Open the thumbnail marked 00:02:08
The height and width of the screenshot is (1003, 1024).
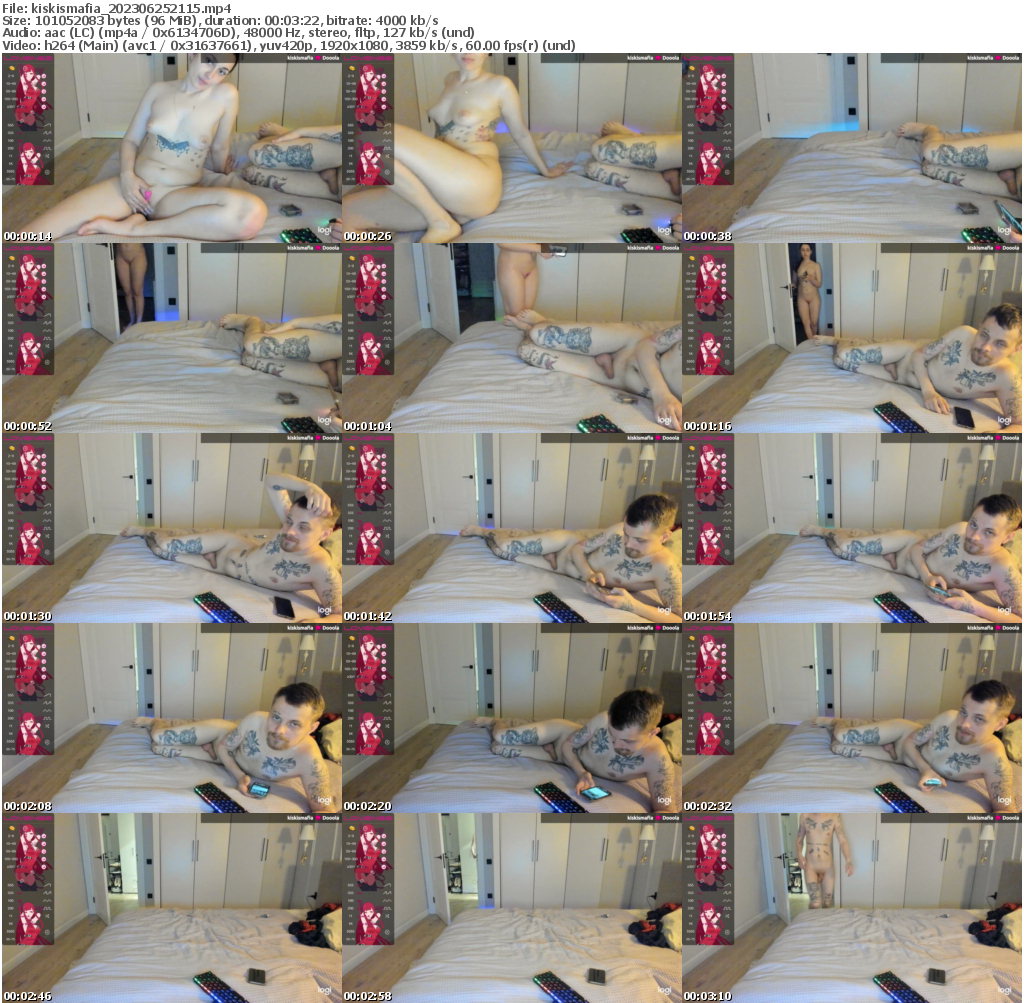(171, 718)
